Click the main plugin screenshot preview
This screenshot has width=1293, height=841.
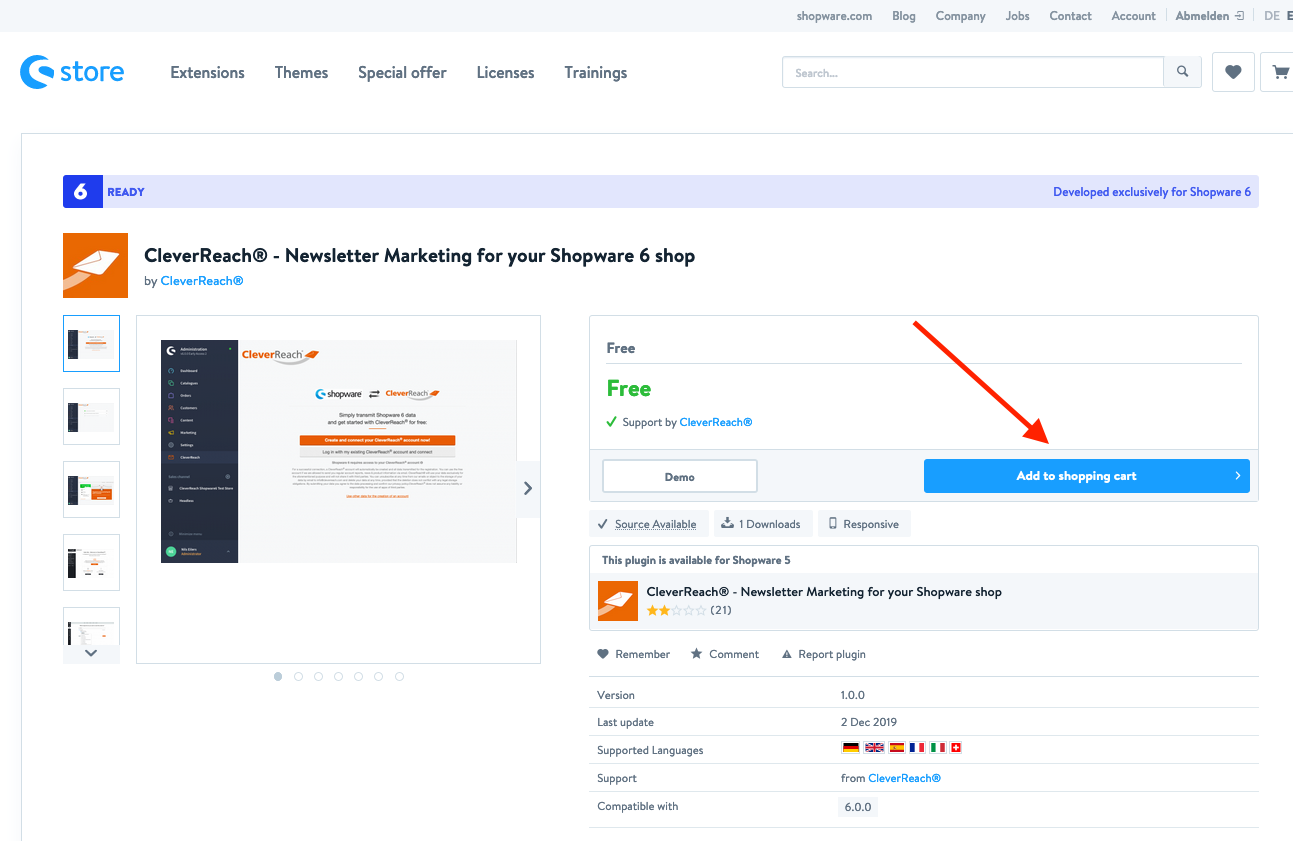(x=339, y=451)
